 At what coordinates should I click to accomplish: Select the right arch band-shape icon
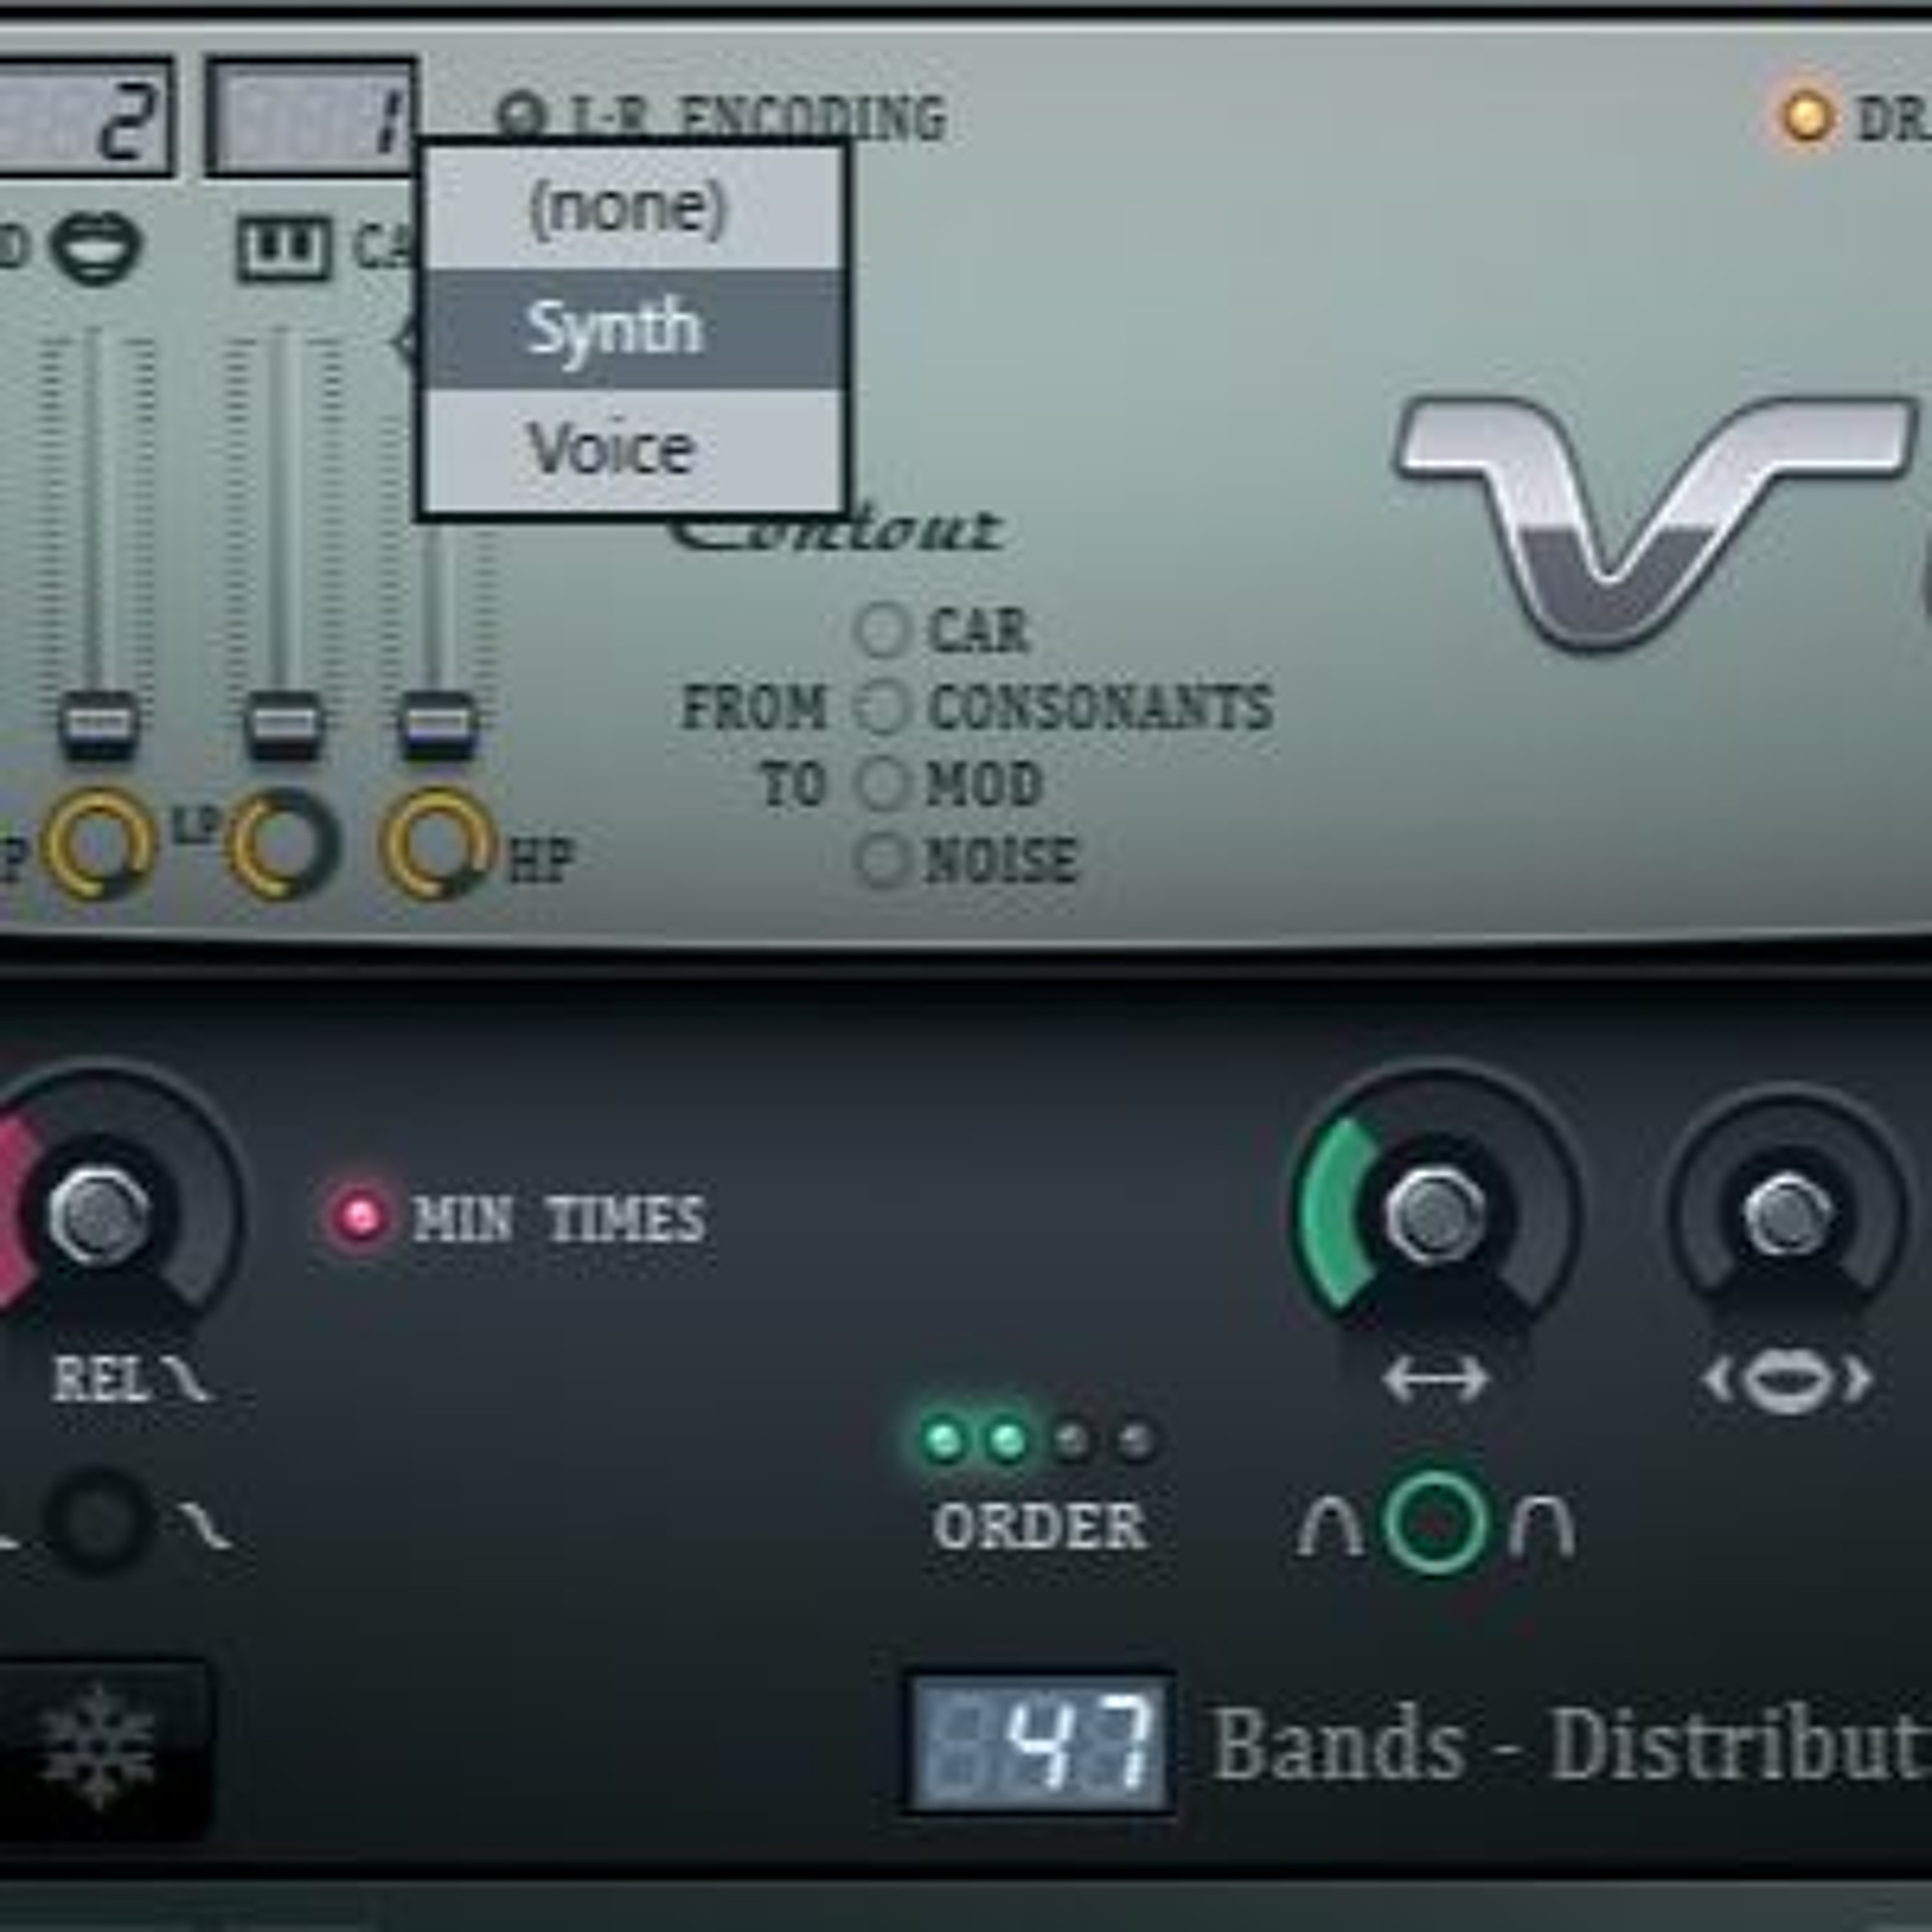click(x=1541, y=1526)
